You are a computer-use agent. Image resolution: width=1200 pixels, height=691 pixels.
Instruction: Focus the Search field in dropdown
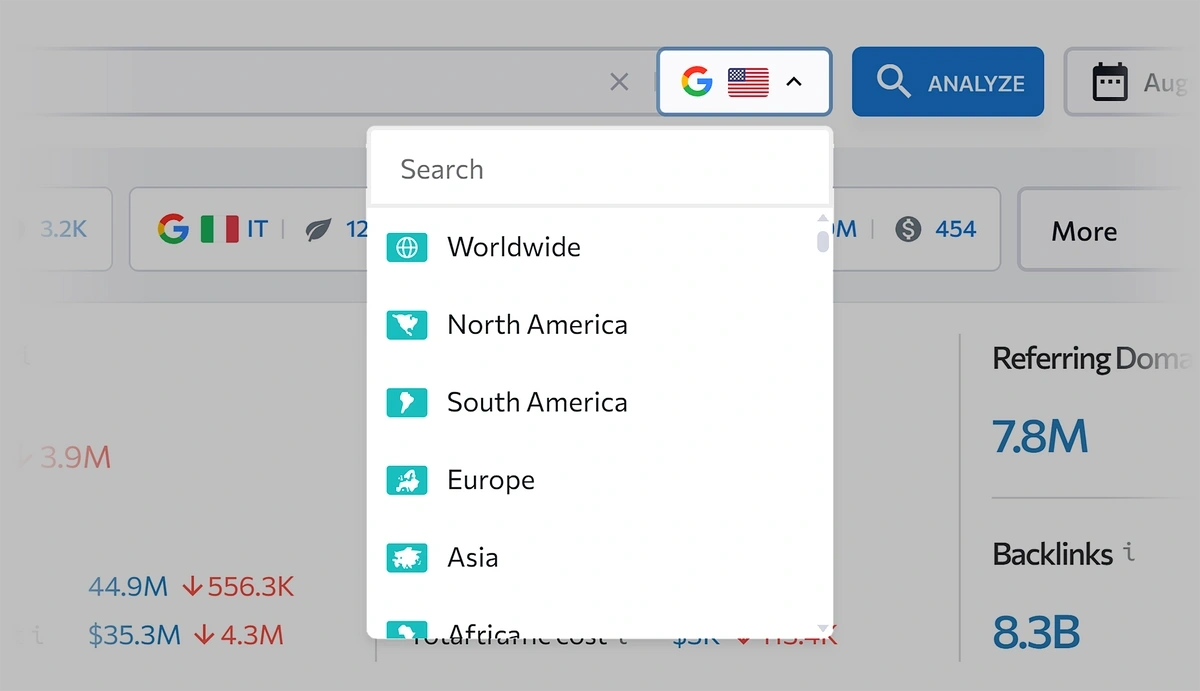pyautogui.click(x=600, y=169)
